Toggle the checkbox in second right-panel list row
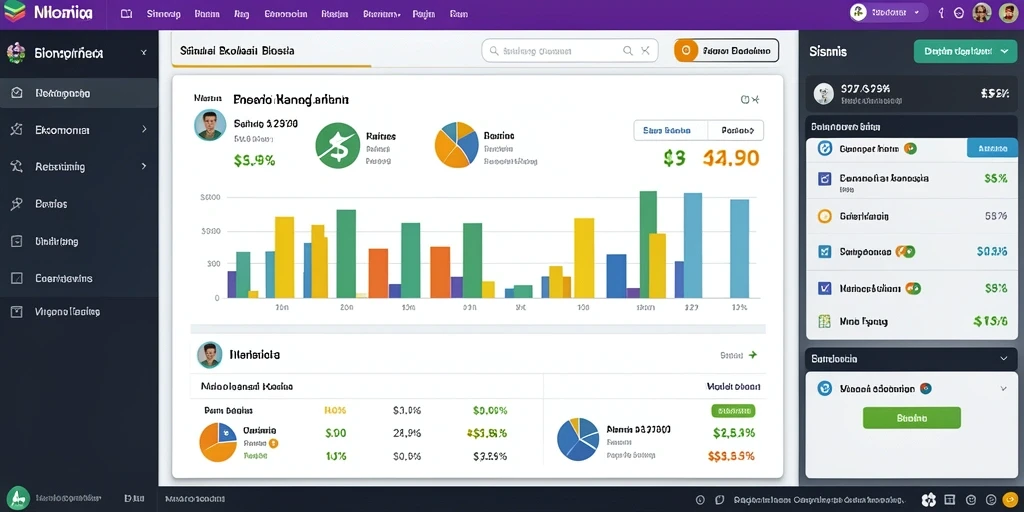 825,178
